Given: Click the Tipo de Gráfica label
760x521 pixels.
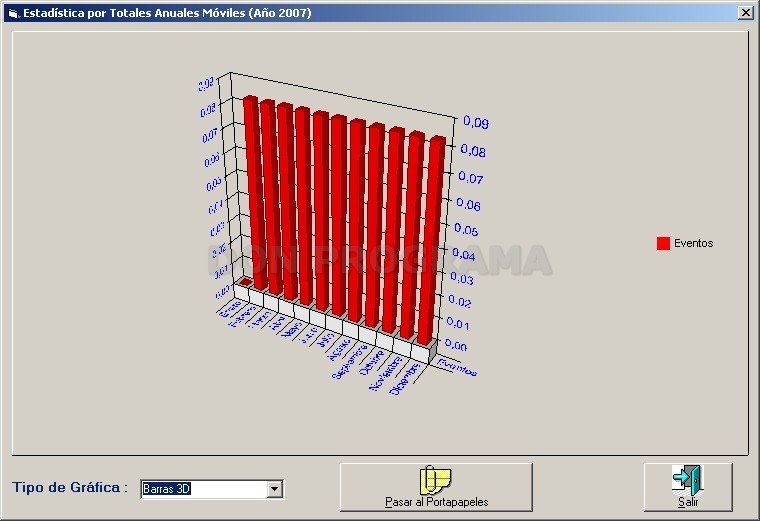Looking at the screenshot, I should pos(70,488).
